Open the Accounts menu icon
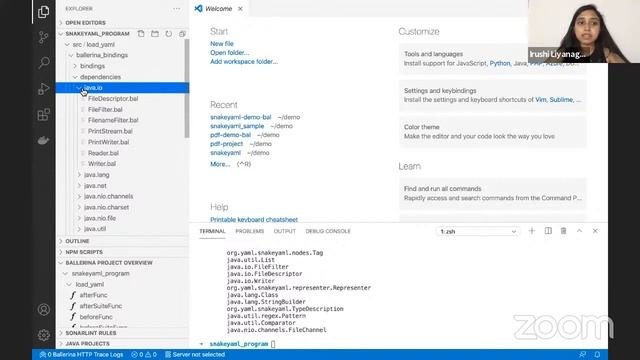The image size is (640, 360). [x=44, y=309]
